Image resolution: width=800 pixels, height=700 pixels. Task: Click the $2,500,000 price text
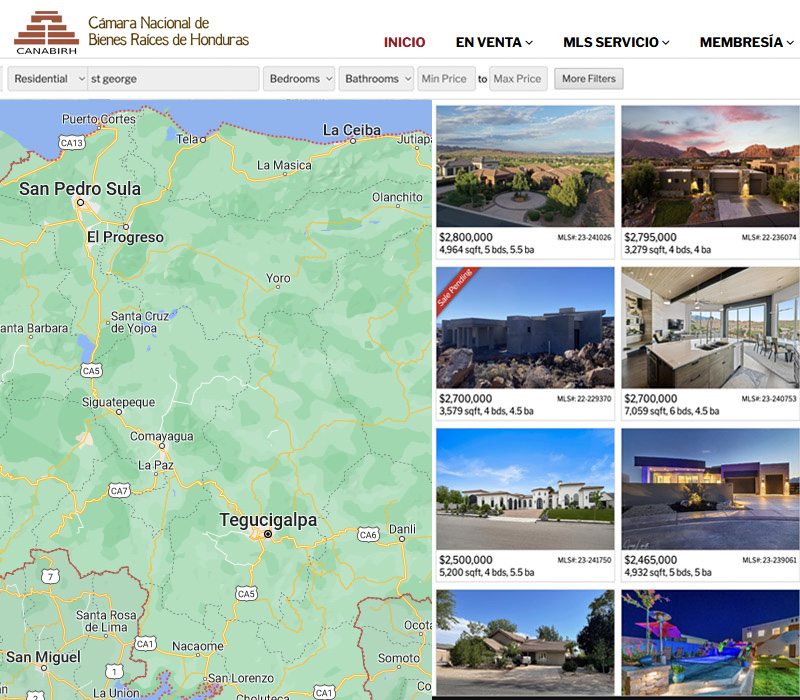(466, 560)
